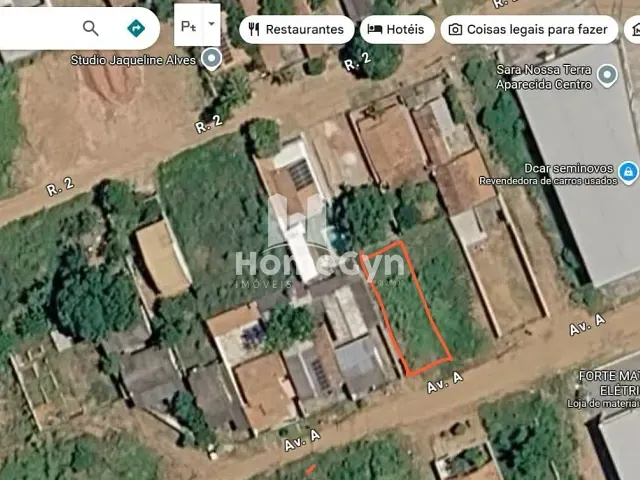Filter map by Restaurantes

[297, 29]
